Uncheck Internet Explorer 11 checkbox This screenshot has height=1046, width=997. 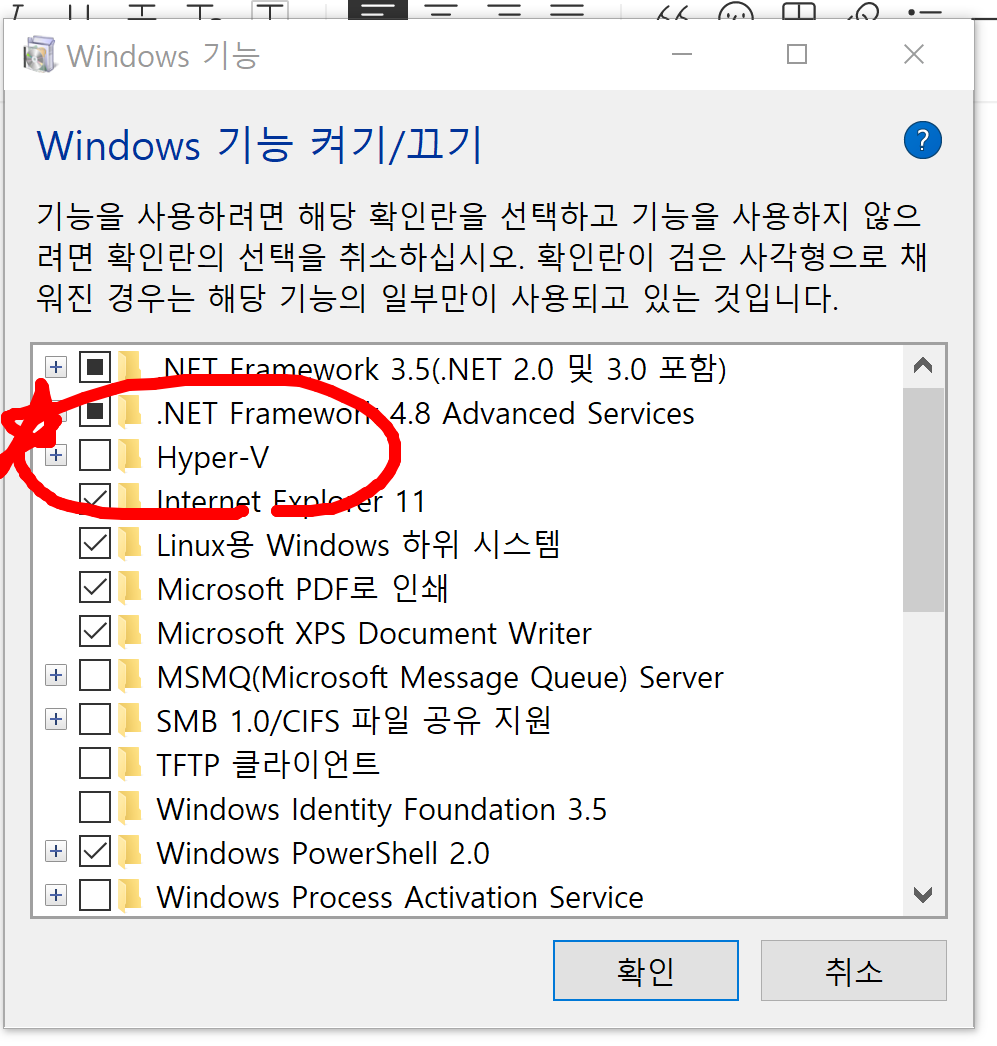pyautogui.click(x=95, y=499)
